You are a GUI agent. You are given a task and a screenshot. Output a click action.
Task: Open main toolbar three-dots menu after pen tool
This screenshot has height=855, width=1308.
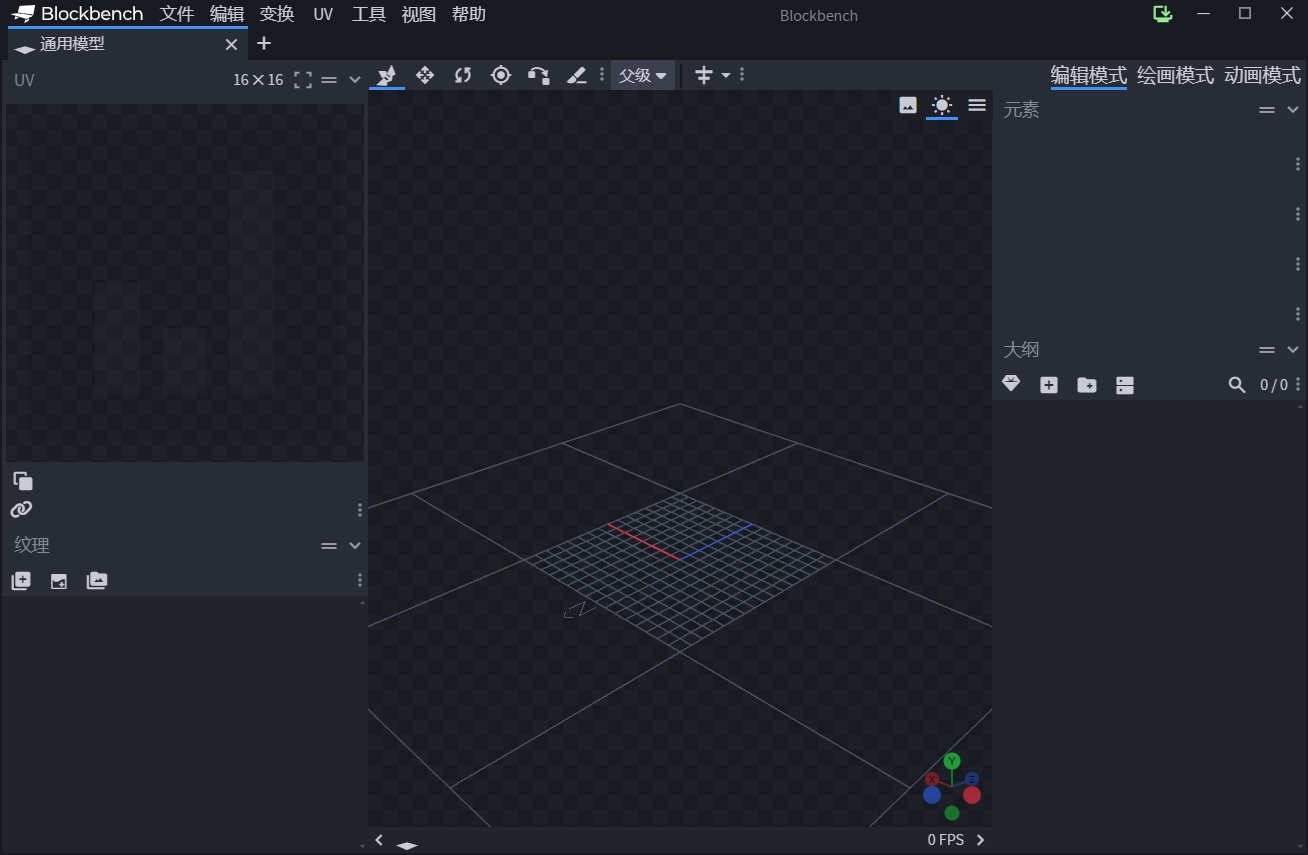pyautogui.click(x=601, y=75)
